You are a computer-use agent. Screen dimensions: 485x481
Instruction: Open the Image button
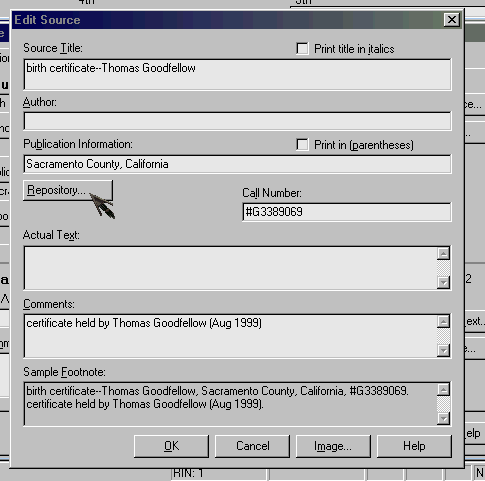click(x=333, y=446)
